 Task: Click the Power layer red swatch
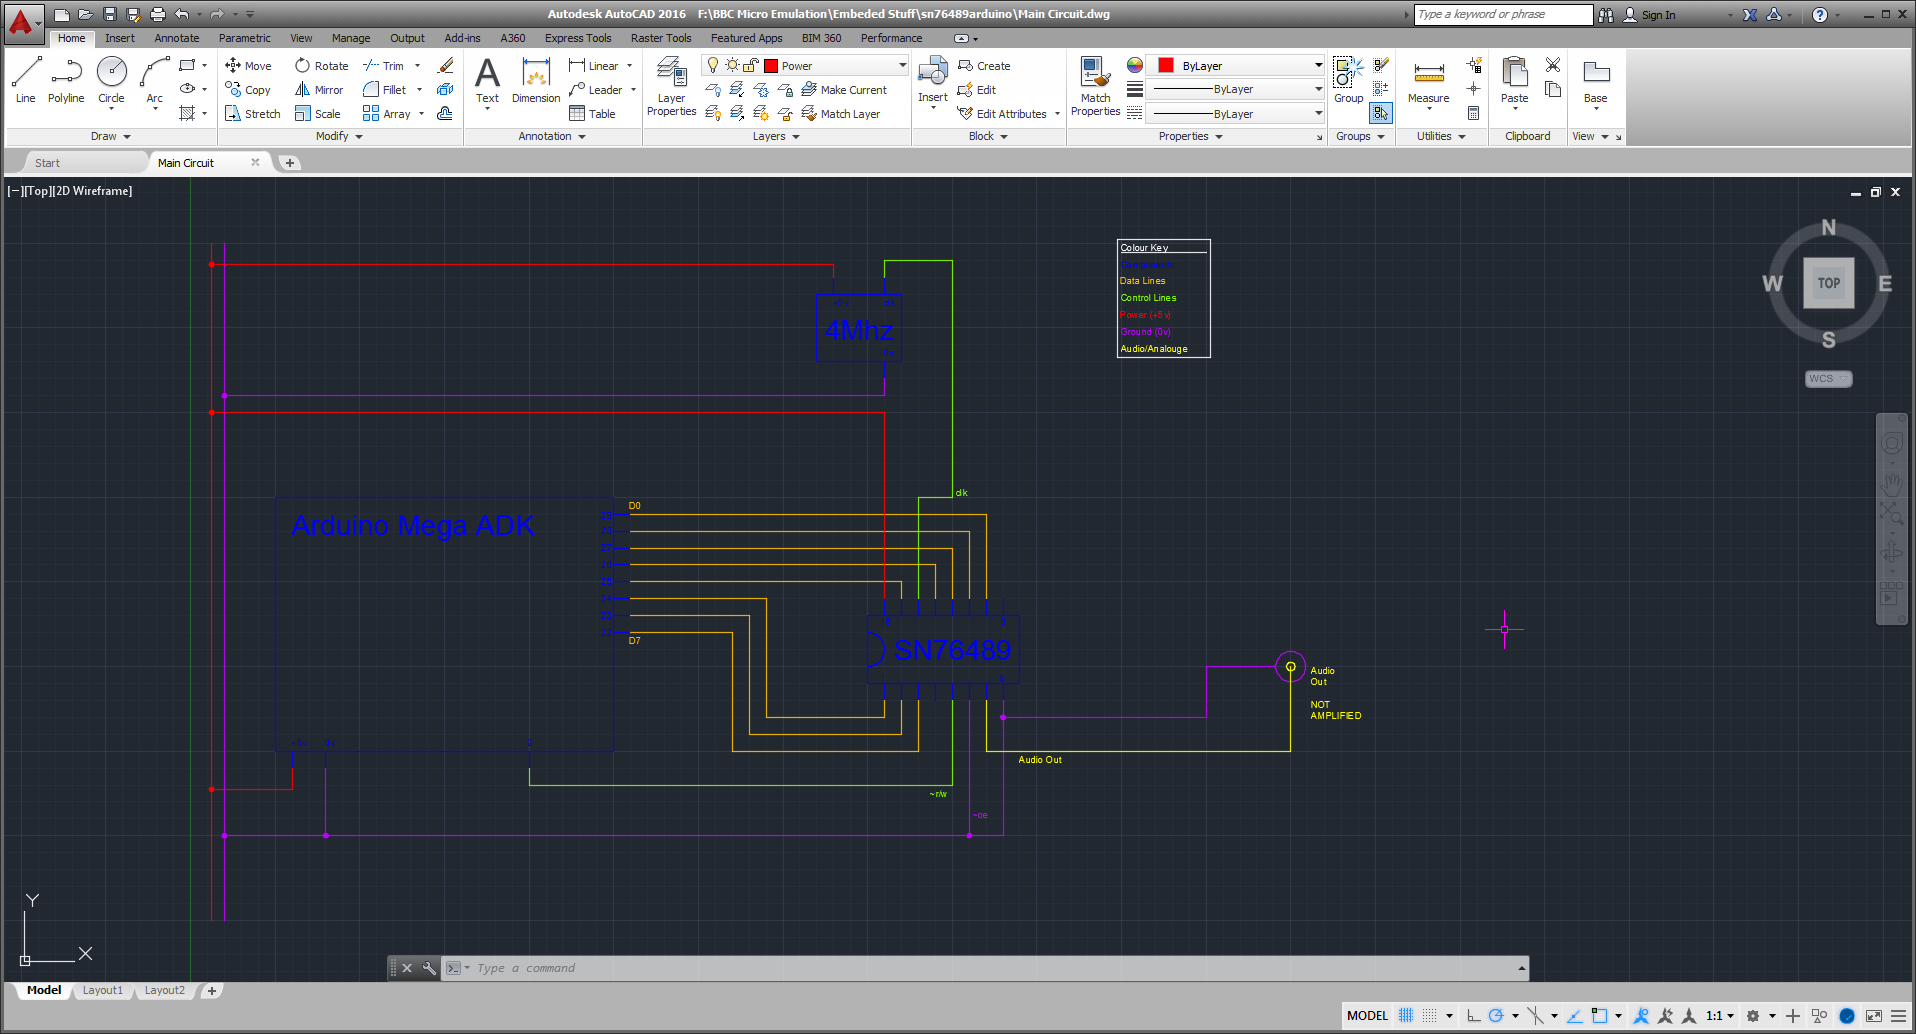[771, 66]
